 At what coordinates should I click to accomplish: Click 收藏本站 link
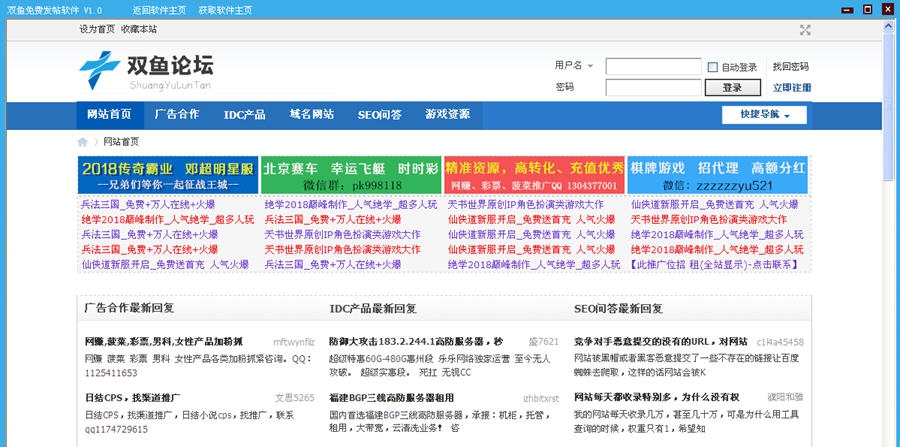[138, 29]
